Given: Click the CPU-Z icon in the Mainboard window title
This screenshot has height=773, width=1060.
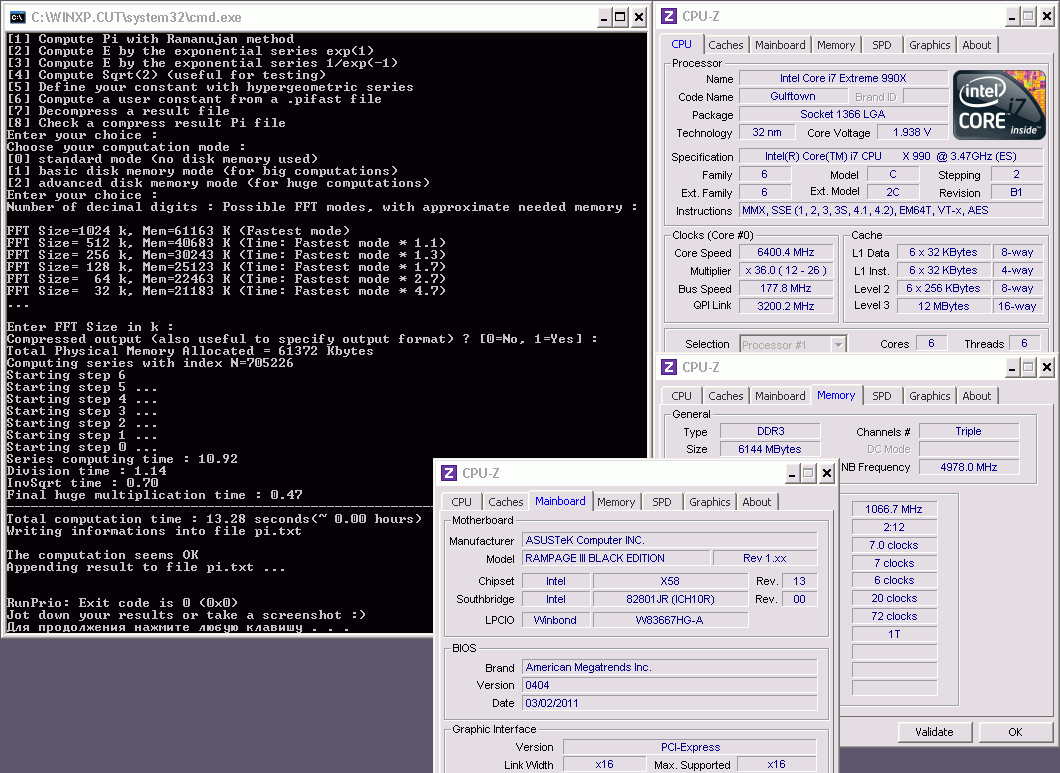Looking at the screenshot, I should coord(449,473).
